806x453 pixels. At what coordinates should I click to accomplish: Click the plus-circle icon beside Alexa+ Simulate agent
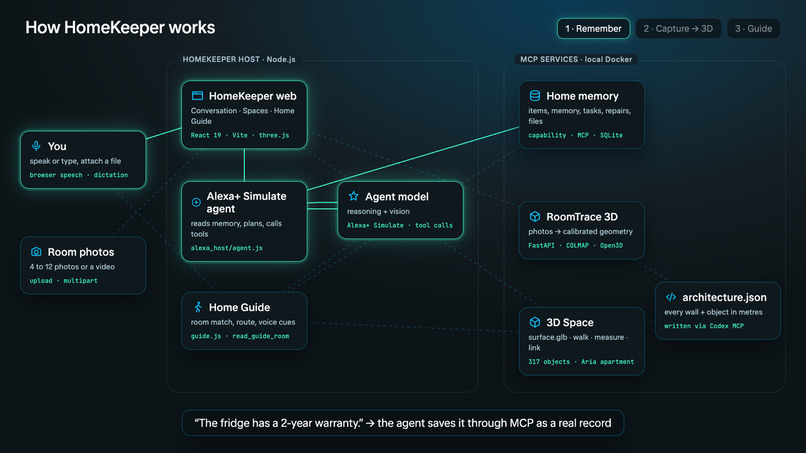point(196,203)
